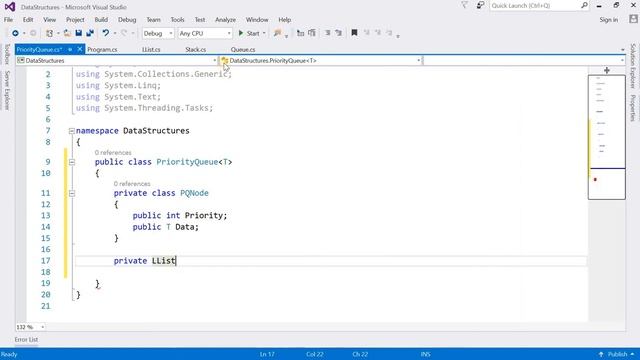Click the Visual Studio logo icon
Image resolution: width=640 pixels, height=360 pixels.
click(x=10, y=7)
